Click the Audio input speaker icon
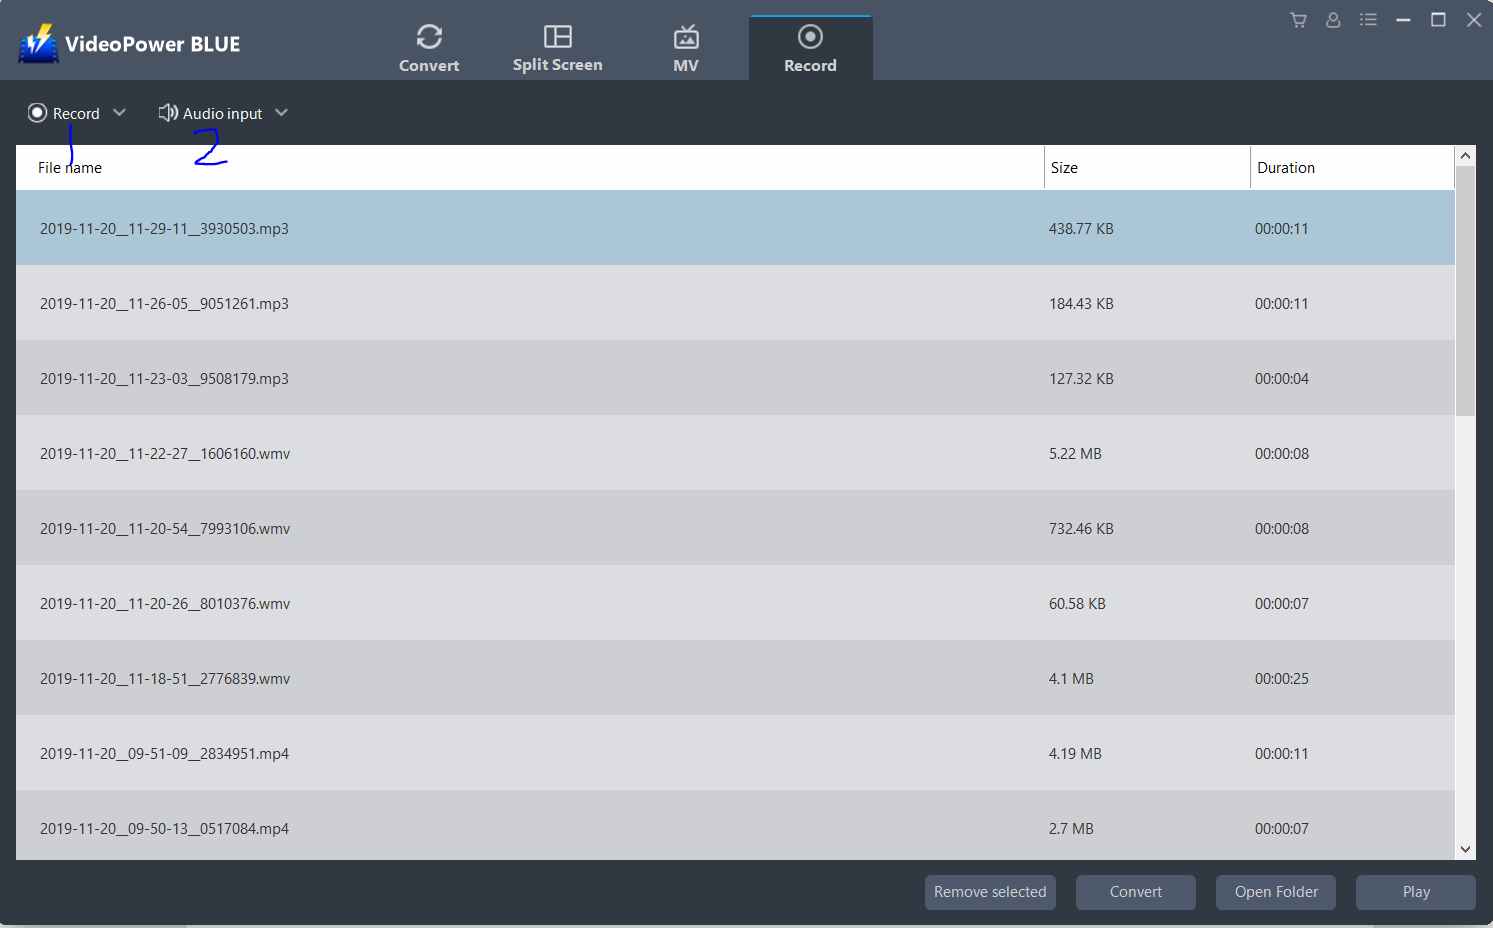1493x928 pixels. click(168, 113)
